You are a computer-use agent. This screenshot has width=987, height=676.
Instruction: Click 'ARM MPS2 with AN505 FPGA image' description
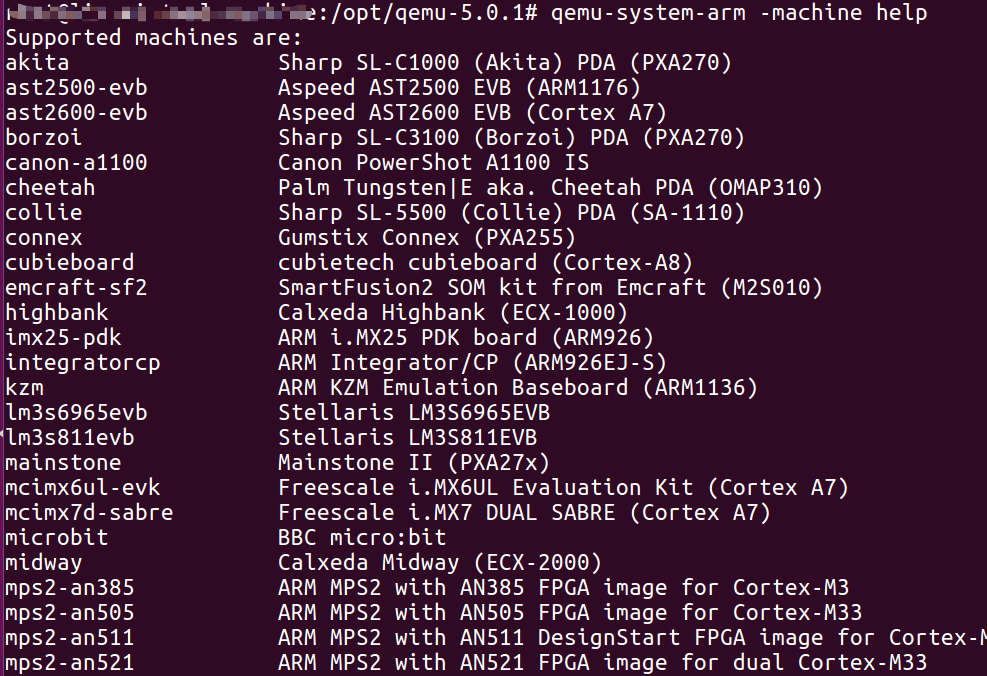pos(473,613)
